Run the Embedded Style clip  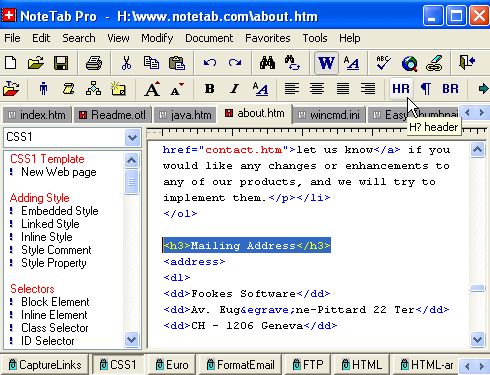tap(60, 211)
